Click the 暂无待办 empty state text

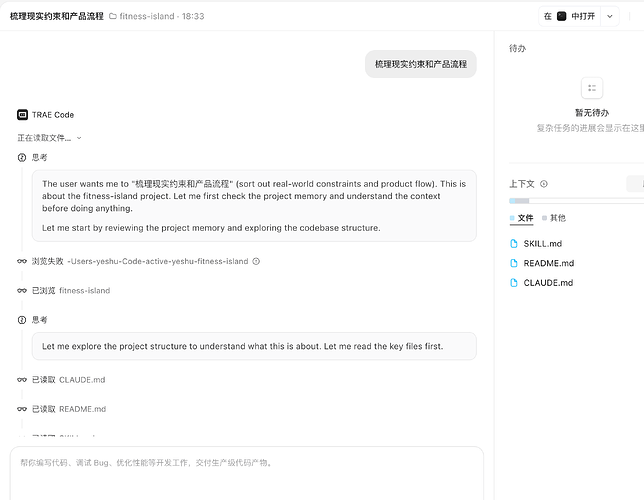(x=592, y=113)
